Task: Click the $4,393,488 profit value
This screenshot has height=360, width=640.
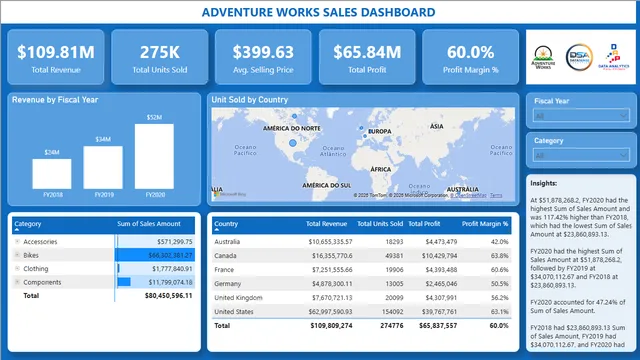Action: pyautogui.click(x=441, y=269)
